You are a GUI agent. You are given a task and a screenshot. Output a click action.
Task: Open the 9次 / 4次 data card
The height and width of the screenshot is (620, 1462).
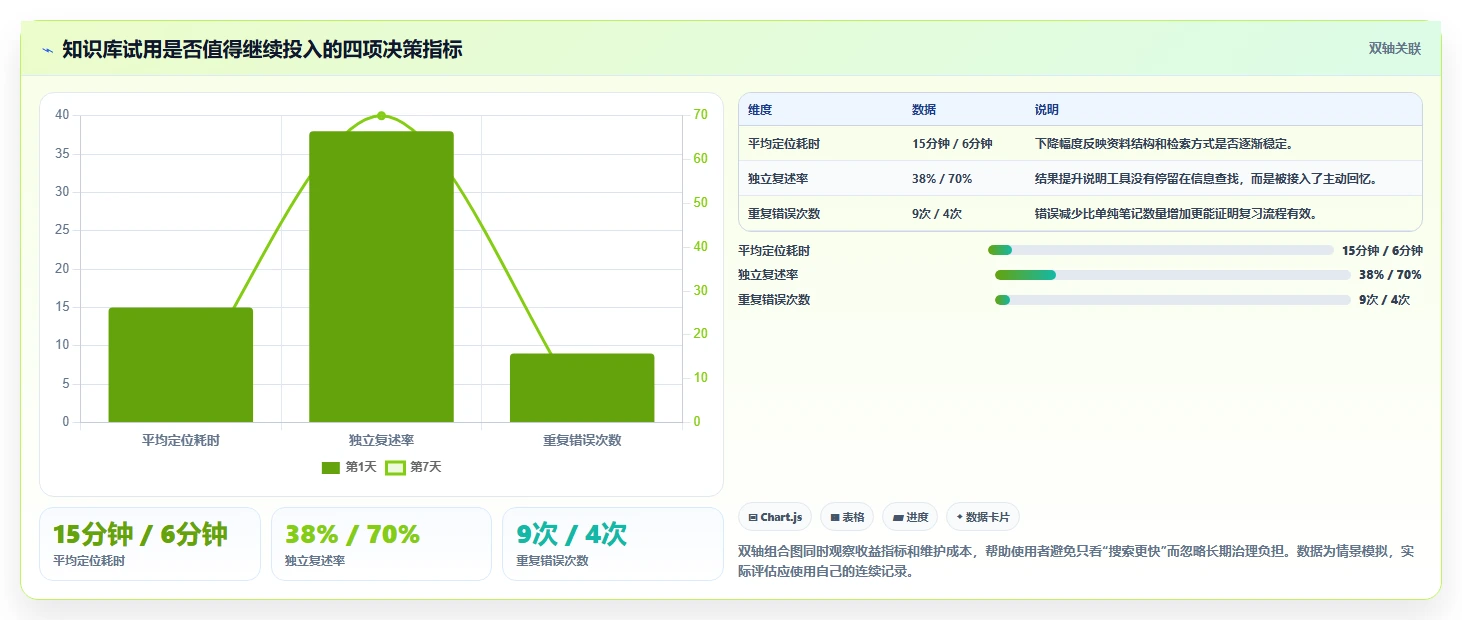[x=612, y=544]
